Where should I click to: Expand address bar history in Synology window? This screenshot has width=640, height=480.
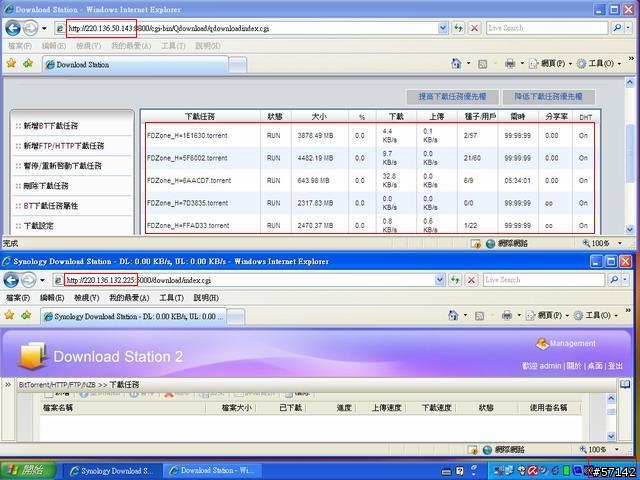[440, 280]
